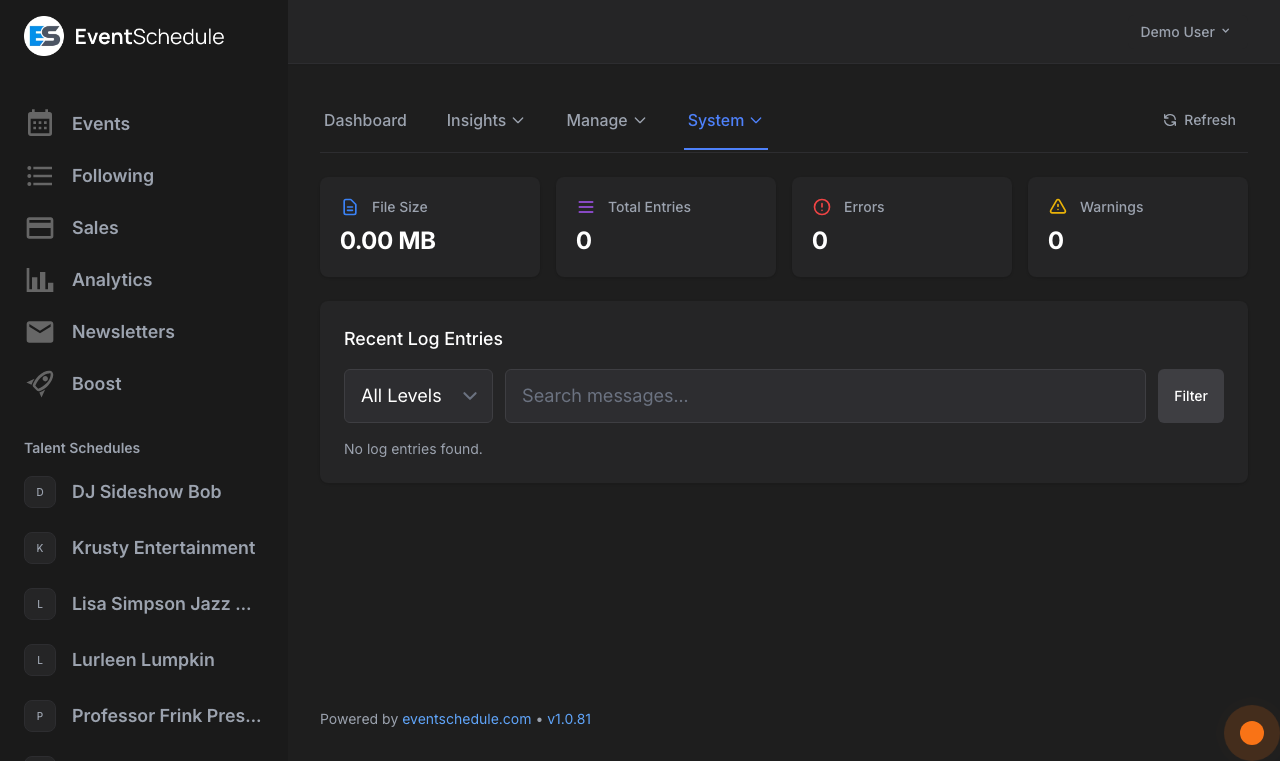Select the File Size document icon
This screenshot has width=1280, height=761.
click(350, 207)
